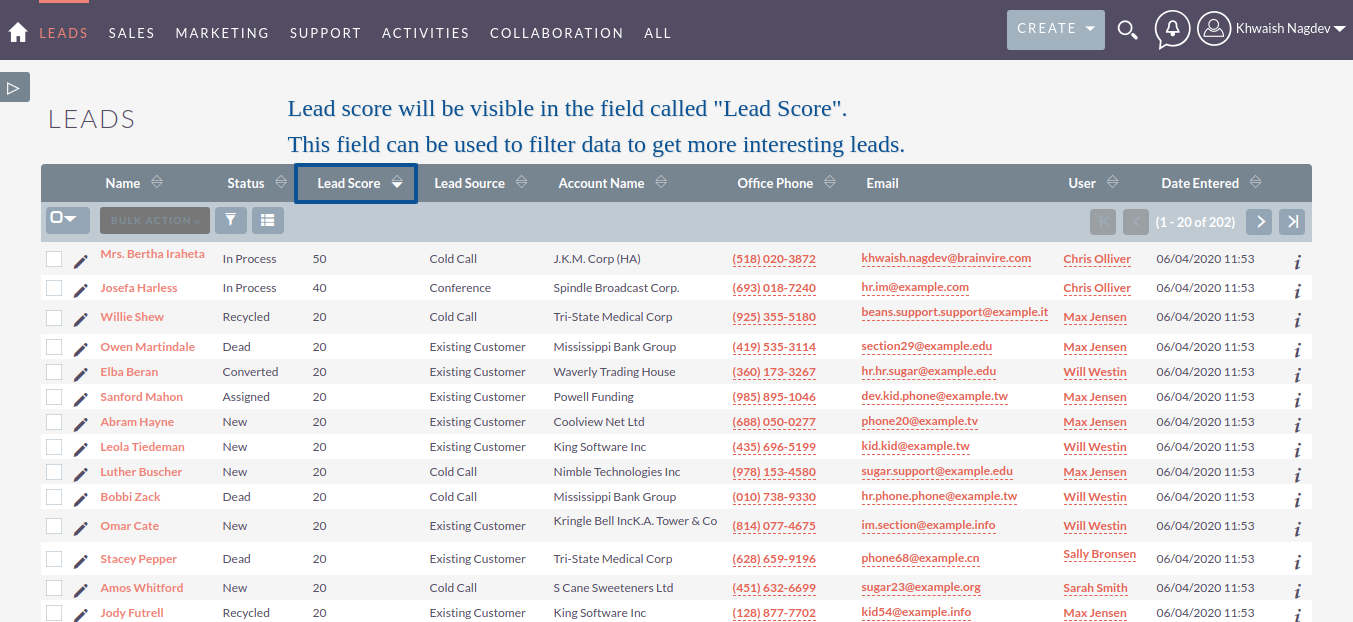Open user Sally Bronsen's profile link
This screenshot has width=1353, height=622.
[1100, 554]
